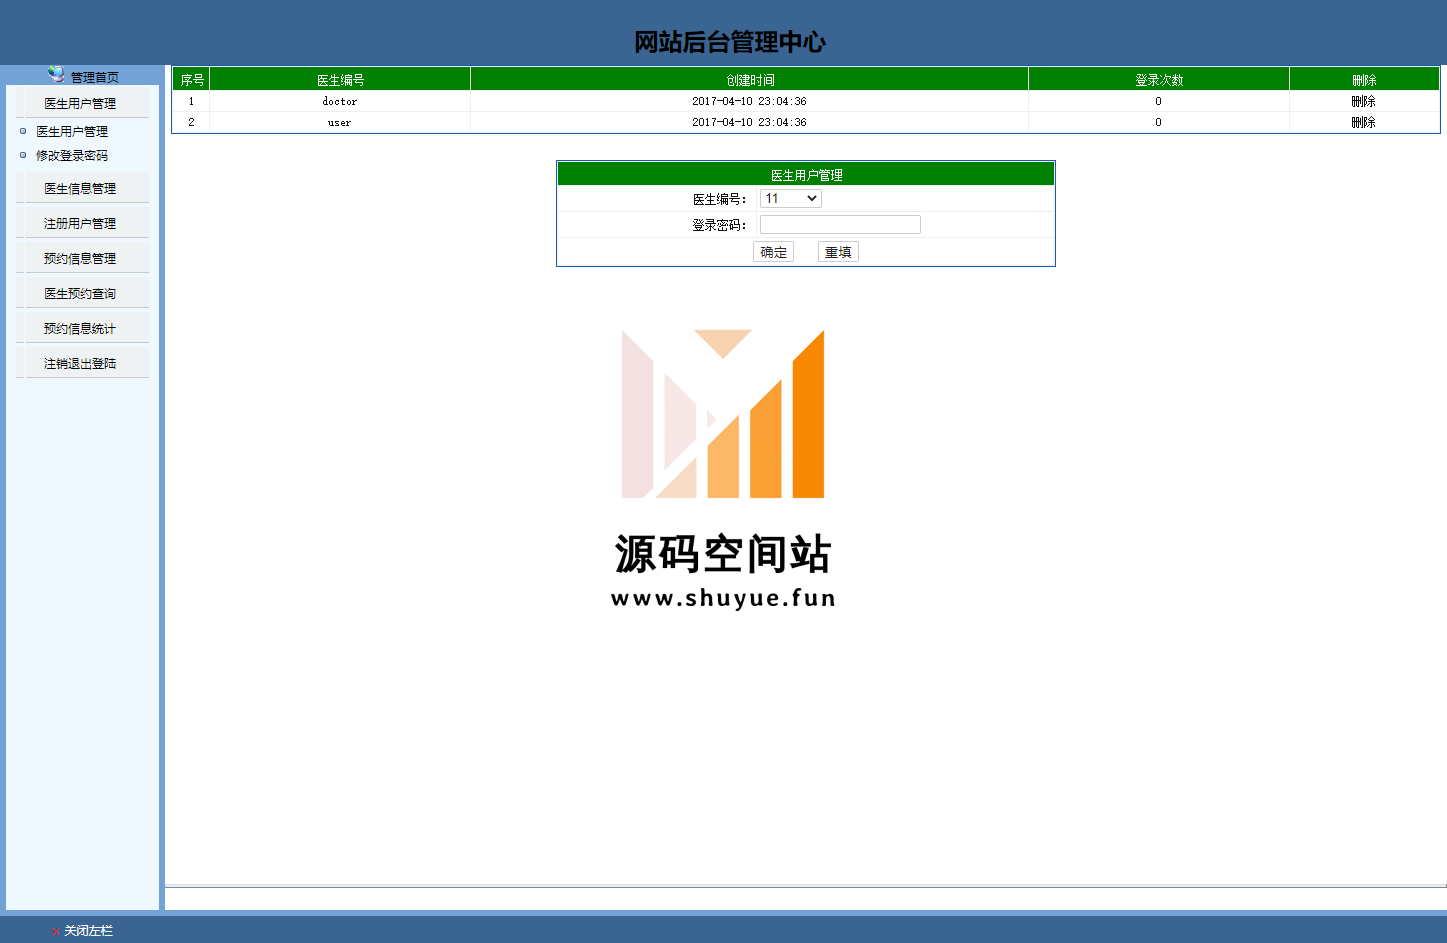Open the 医生用户管理 submenu link
The height and width of the screenshot is (943, 1447).
coord(72,131)
